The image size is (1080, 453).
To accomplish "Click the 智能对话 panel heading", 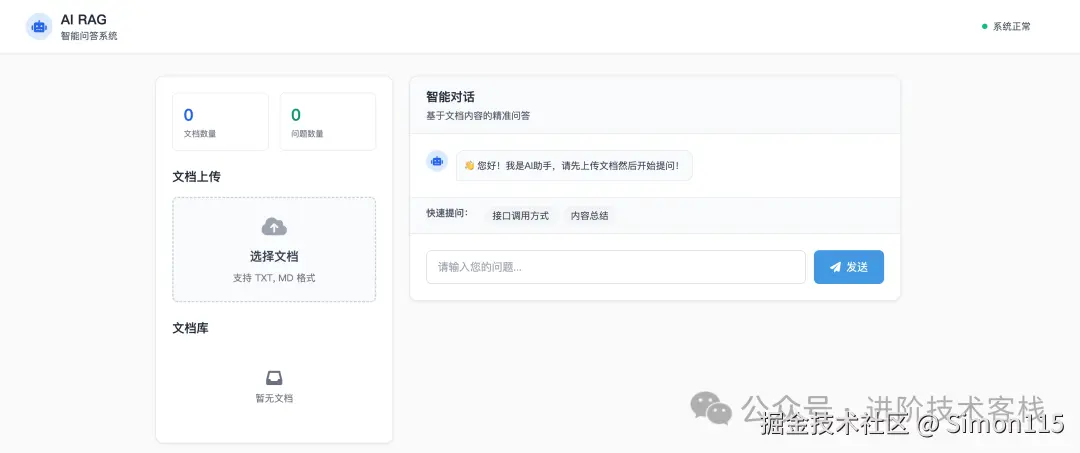I will (450, 97).
